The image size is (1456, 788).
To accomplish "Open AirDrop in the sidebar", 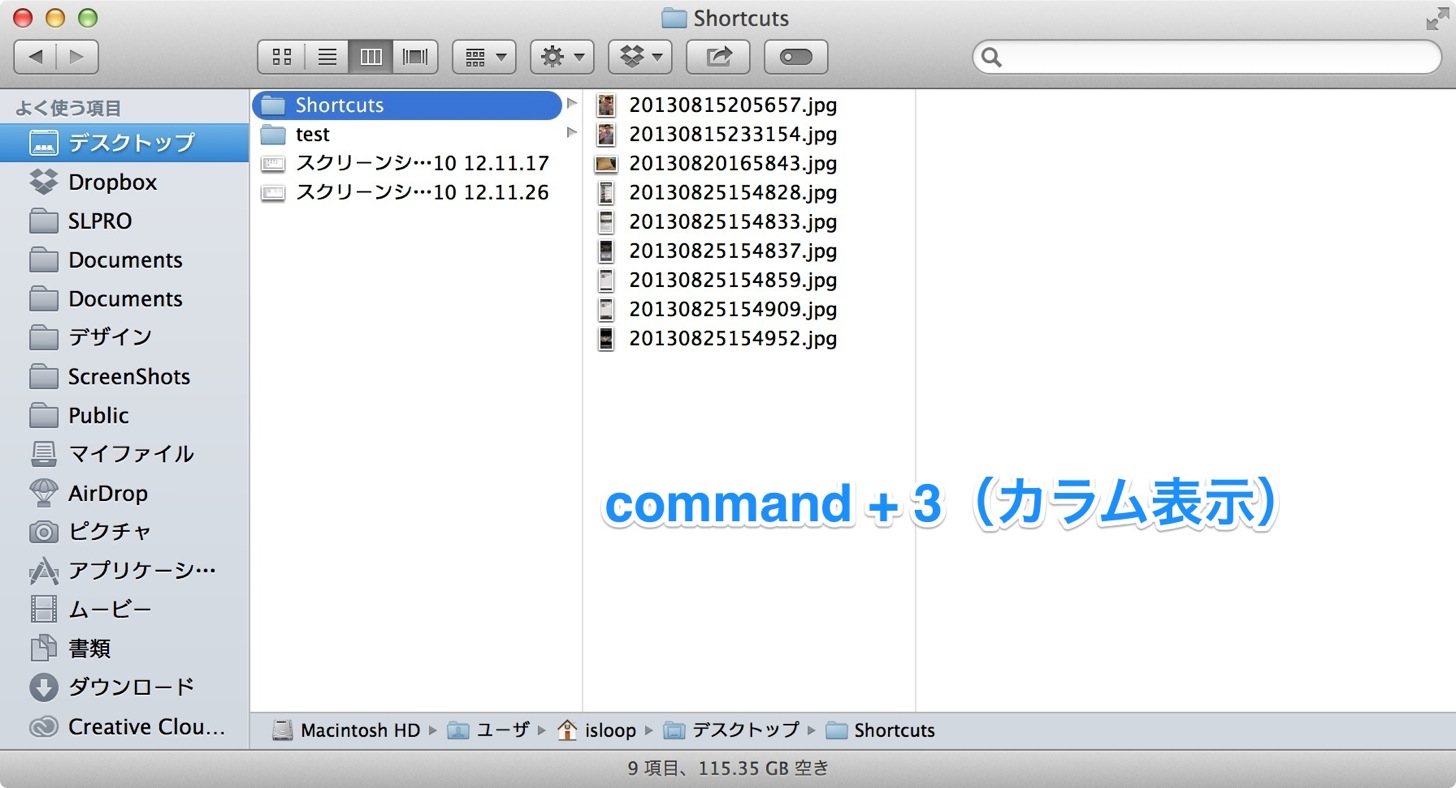I will click(x=124, y=493).
